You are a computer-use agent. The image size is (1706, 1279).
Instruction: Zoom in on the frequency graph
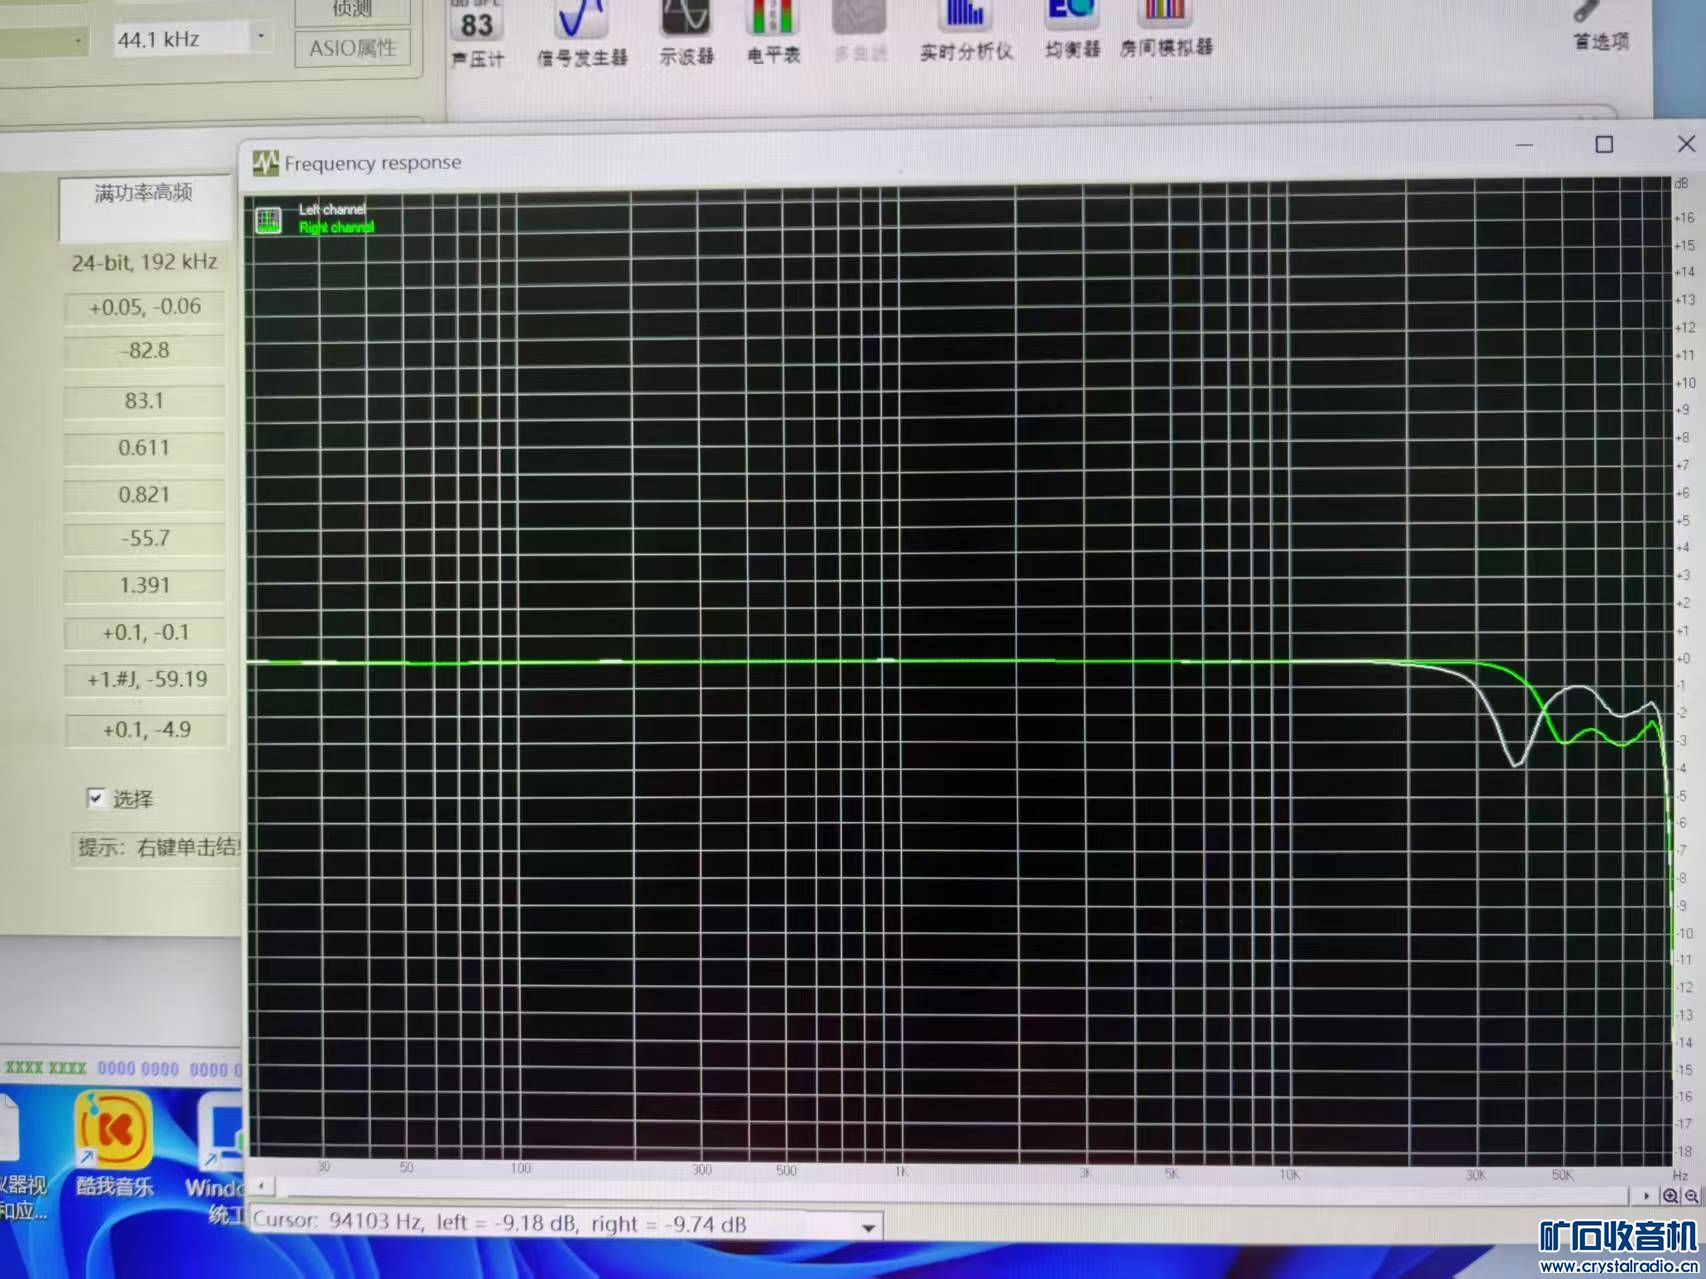1670,1196
